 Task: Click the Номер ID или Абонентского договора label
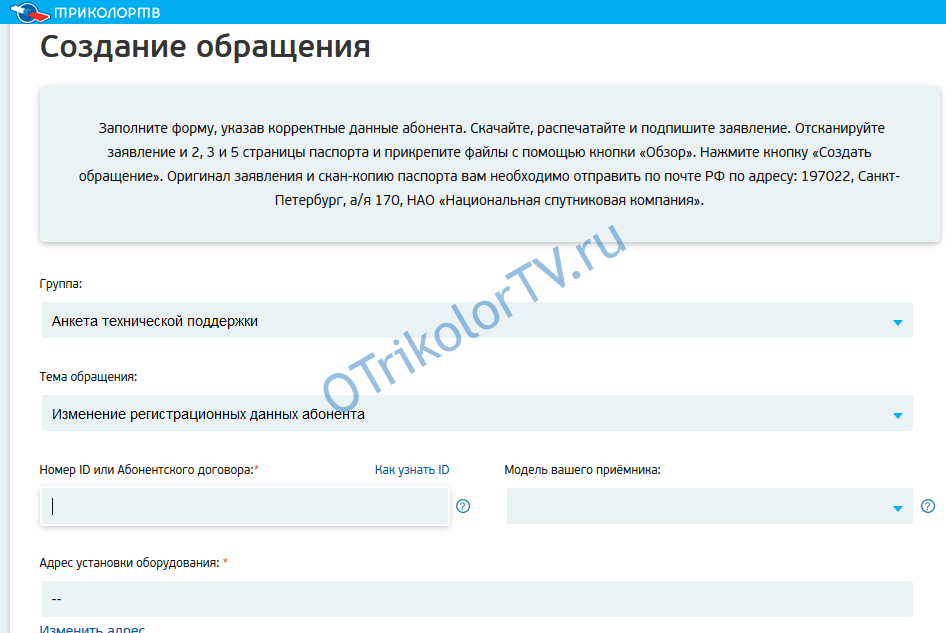[146, 470]
